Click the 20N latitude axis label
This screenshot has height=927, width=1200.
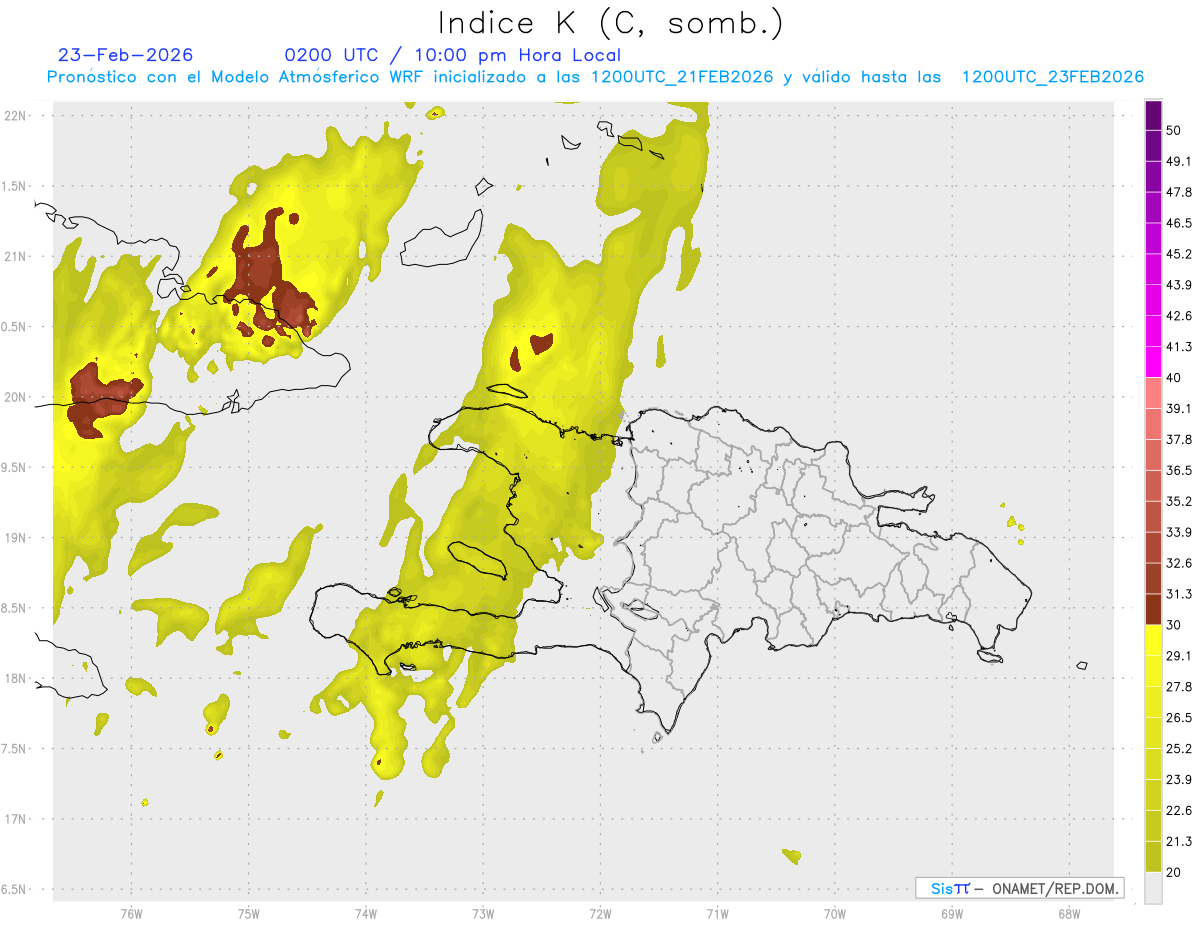(x=16, y=397)
